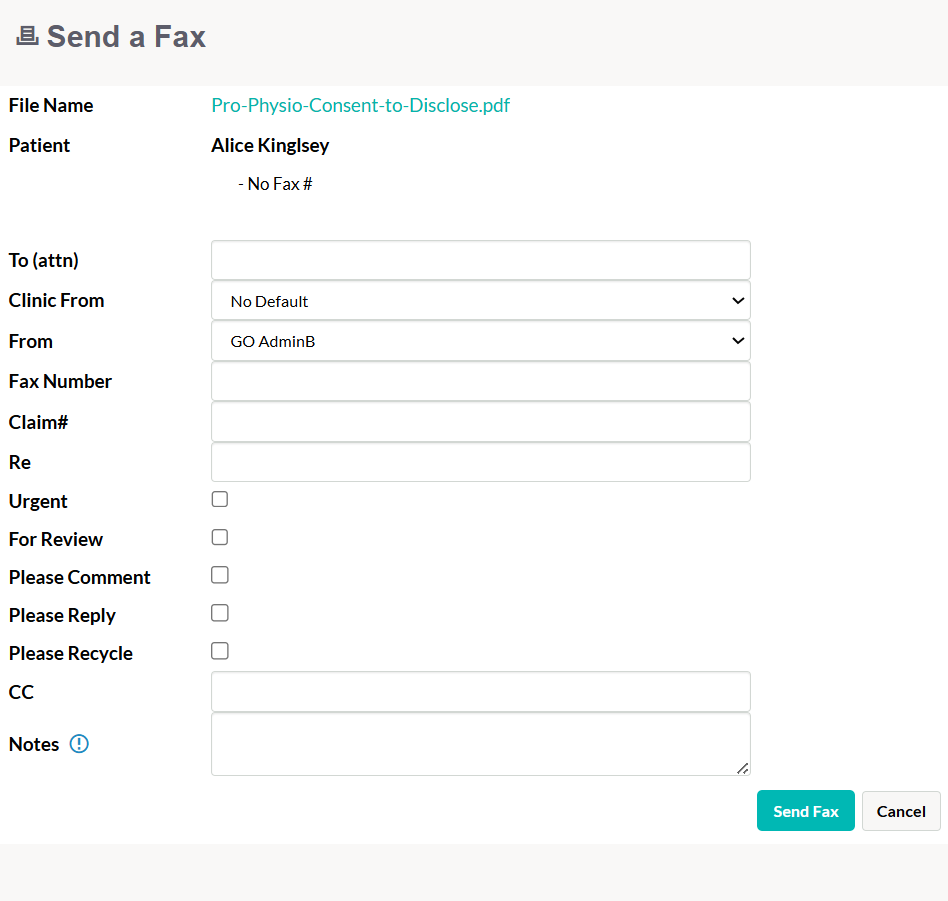
Task: Select the Claim# text field
Action: point(481,422)
